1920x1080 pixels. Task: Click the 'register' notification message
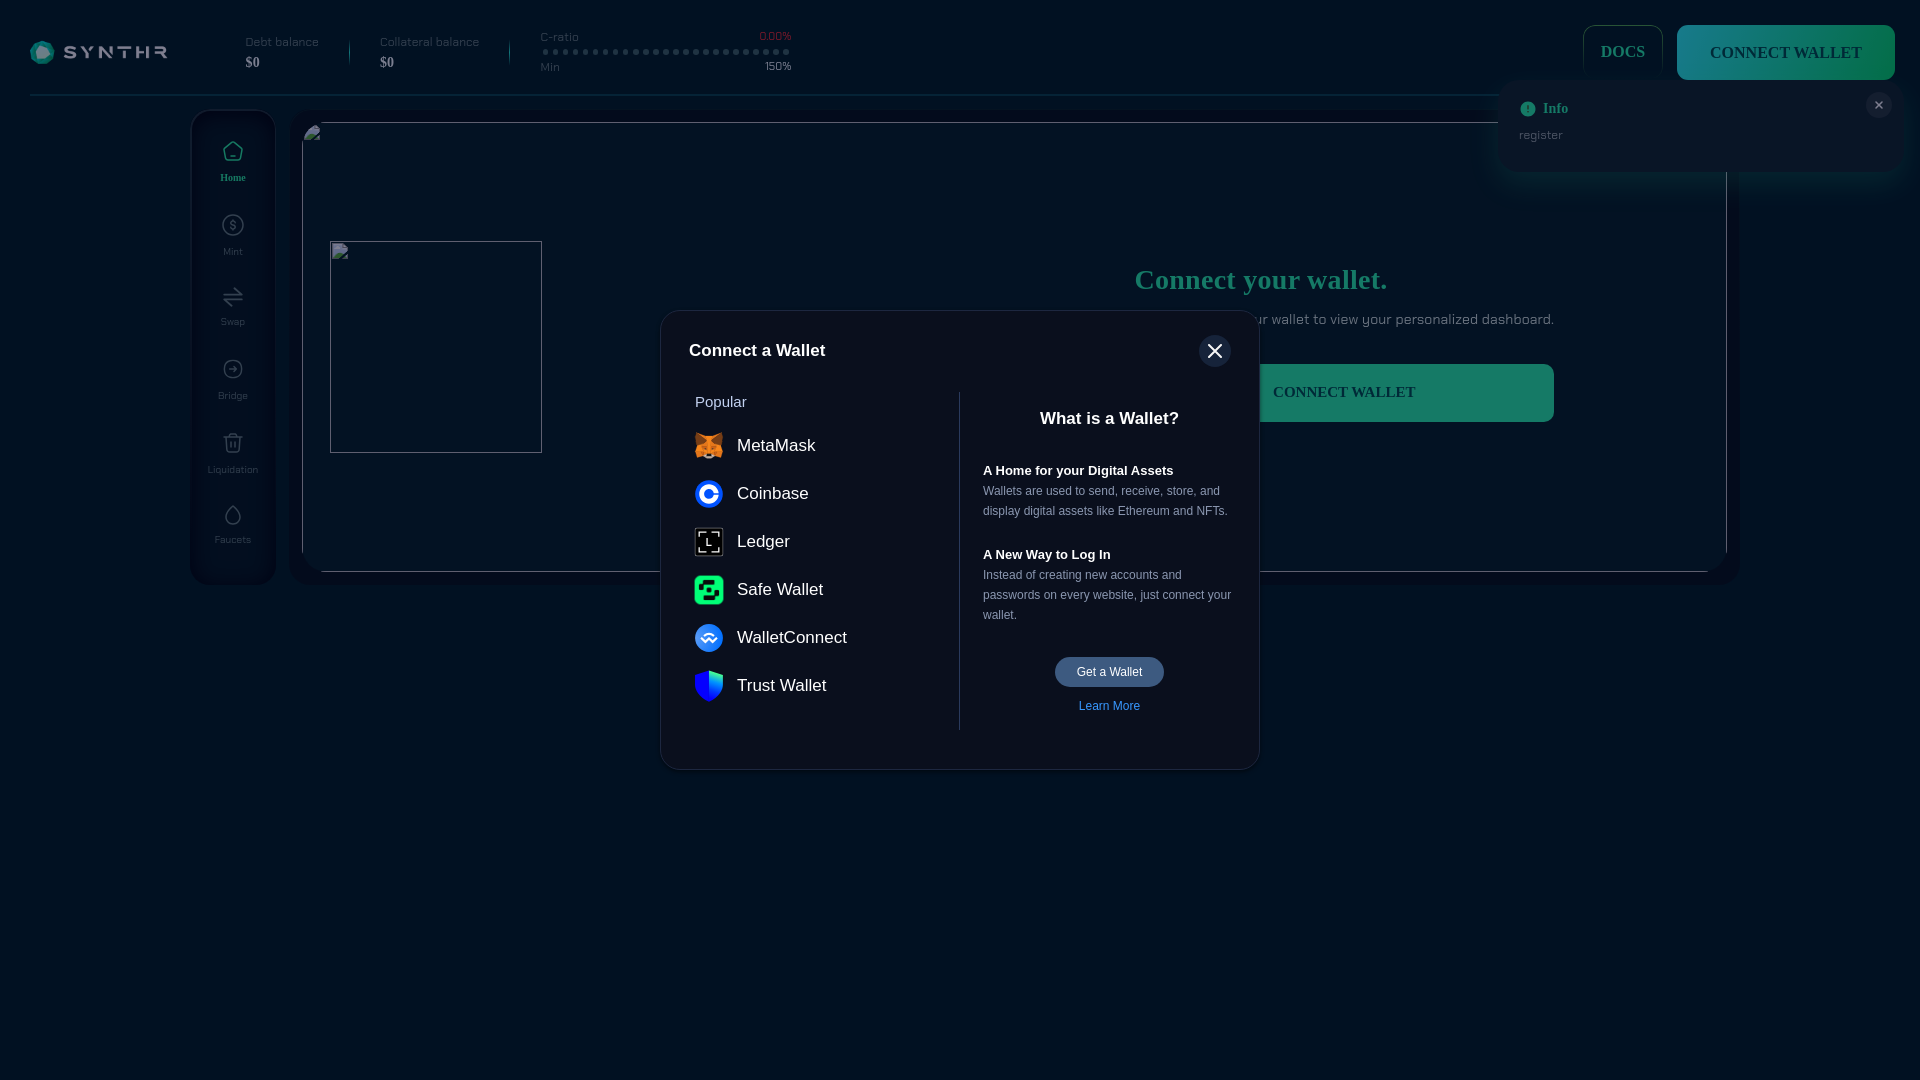point(1541,135)
